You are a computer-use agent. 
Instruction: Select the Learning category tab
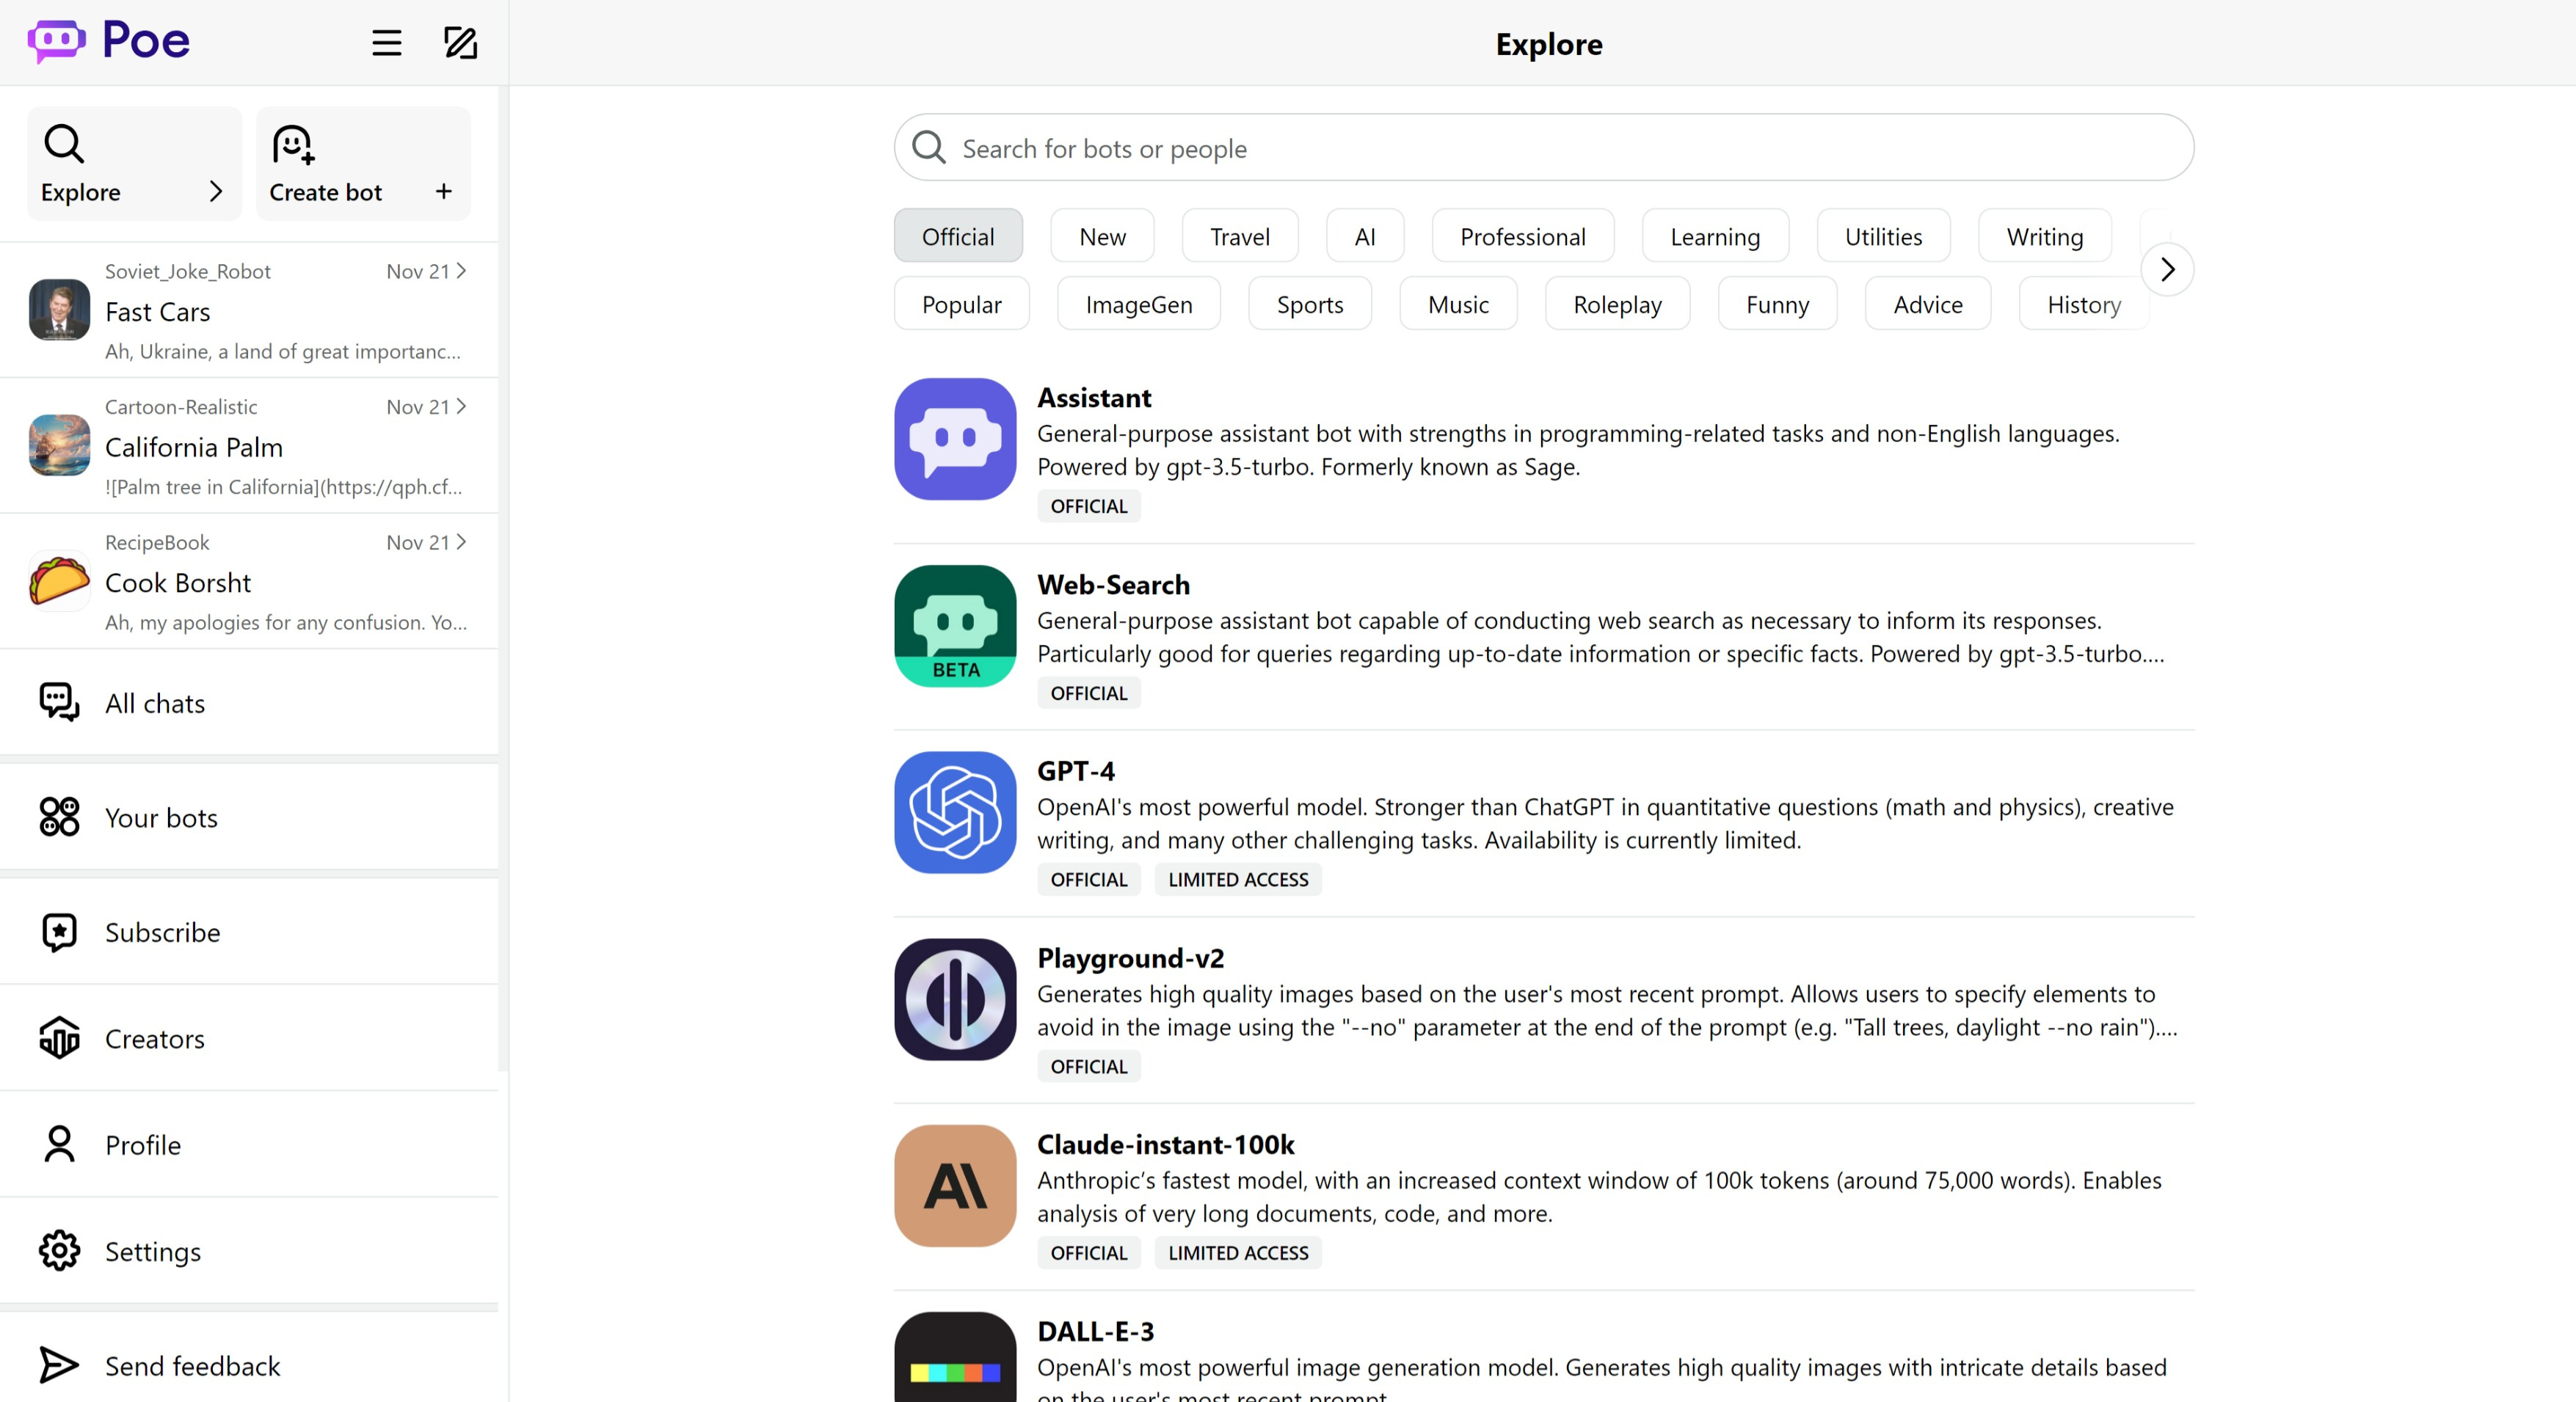[x=1715, y=236]
